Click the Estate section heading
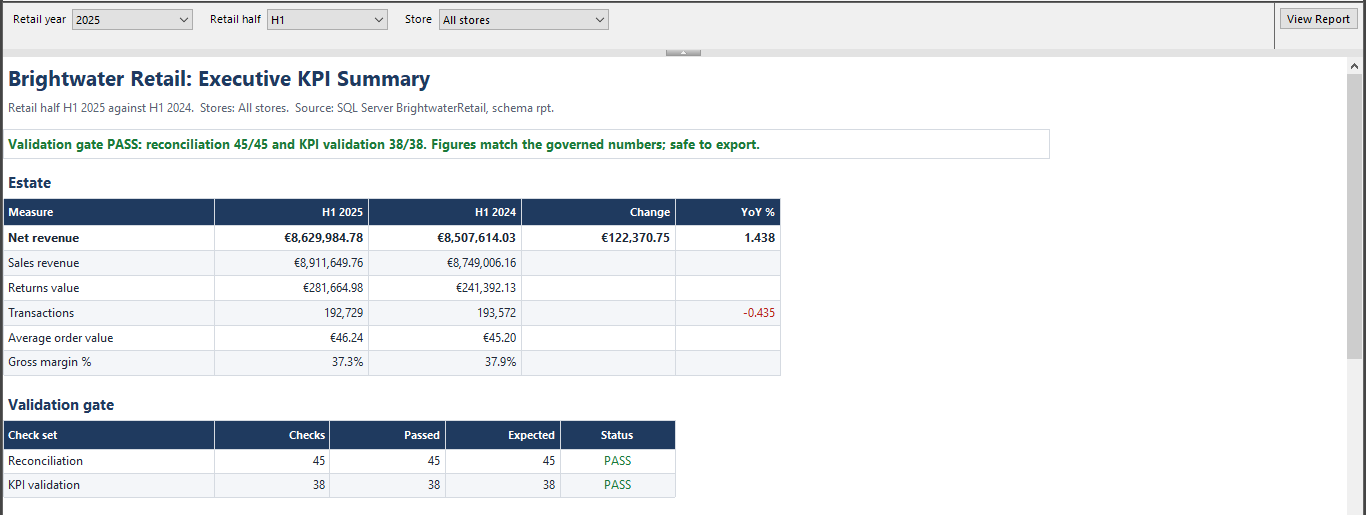This screenshot has width=1366, height=515. [29, 183]
